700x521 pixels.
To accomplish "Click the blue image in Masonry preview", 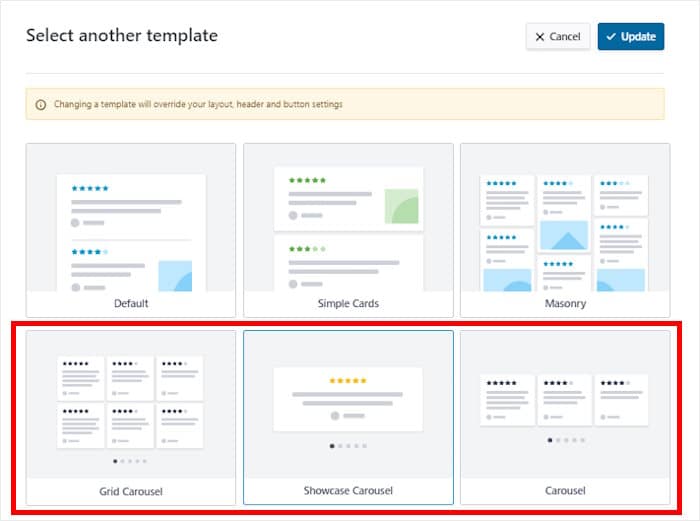I will 564,236.
